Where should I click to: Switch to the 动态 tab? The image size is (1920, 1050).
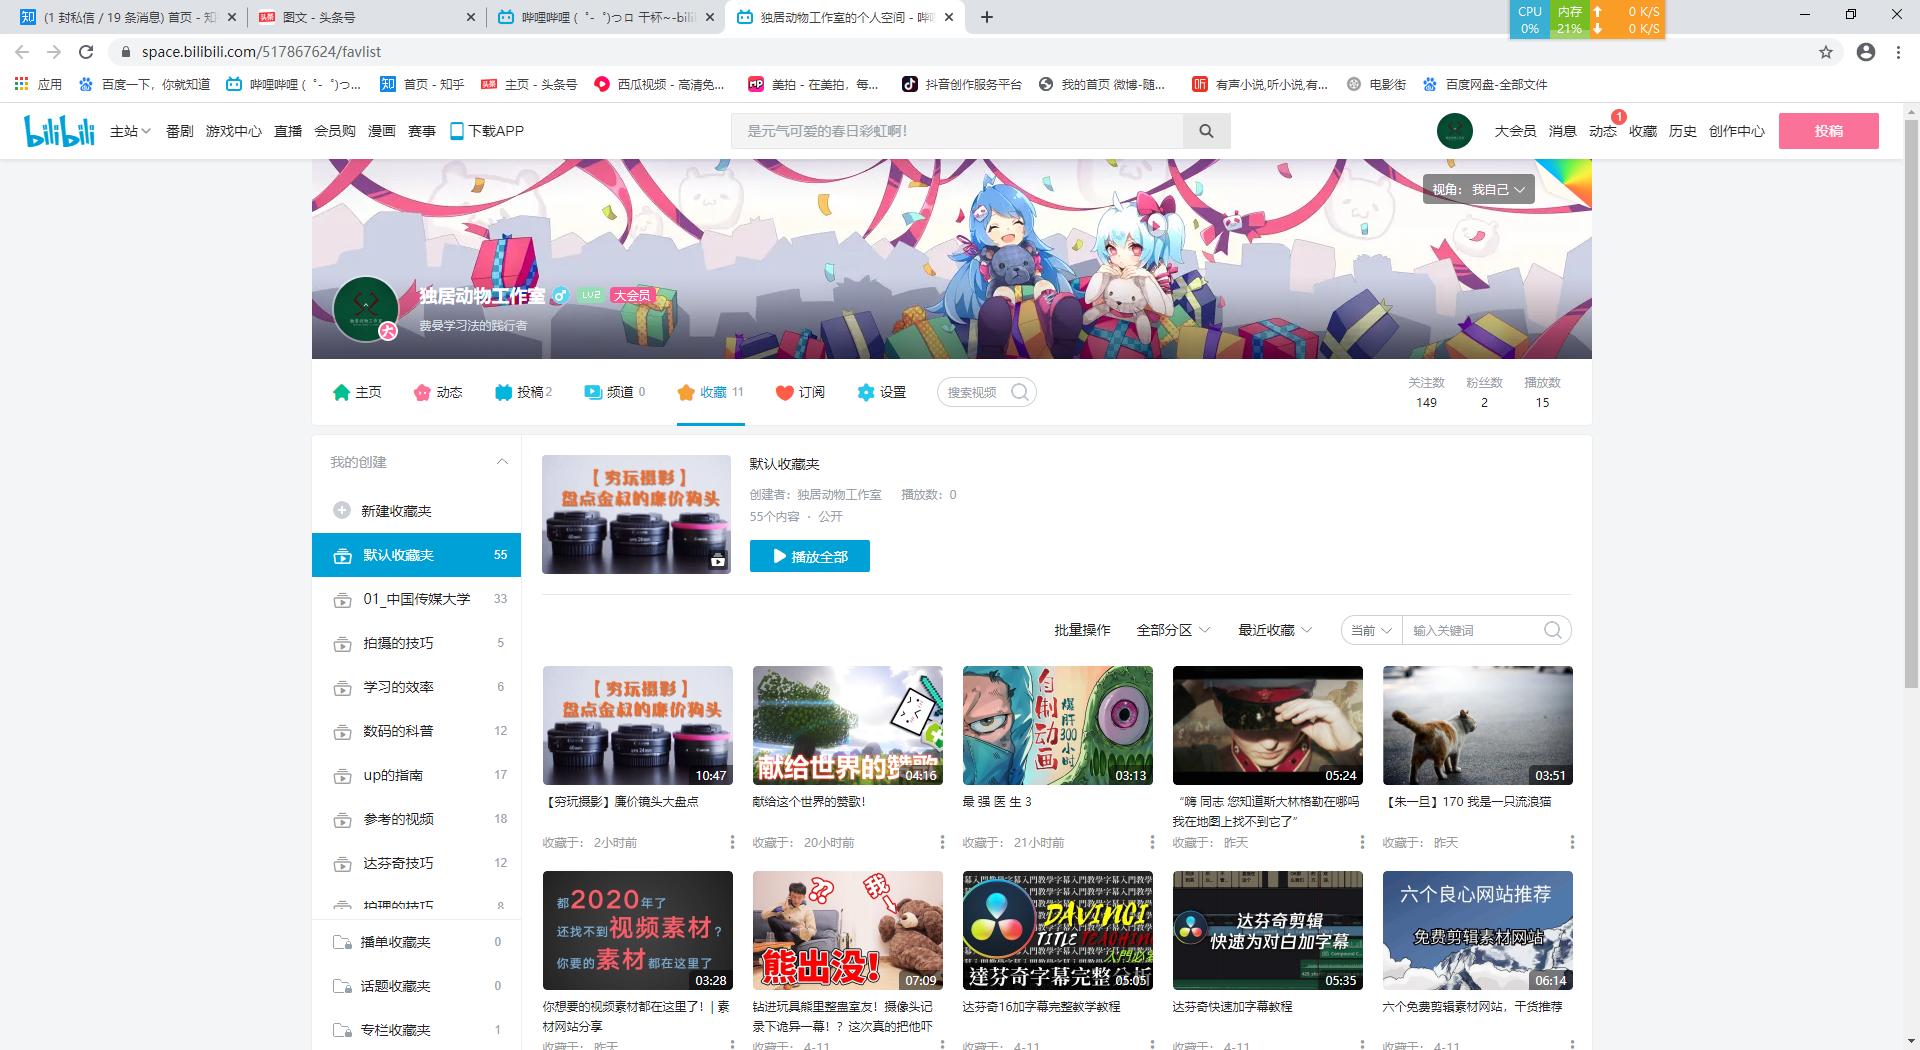438,392
